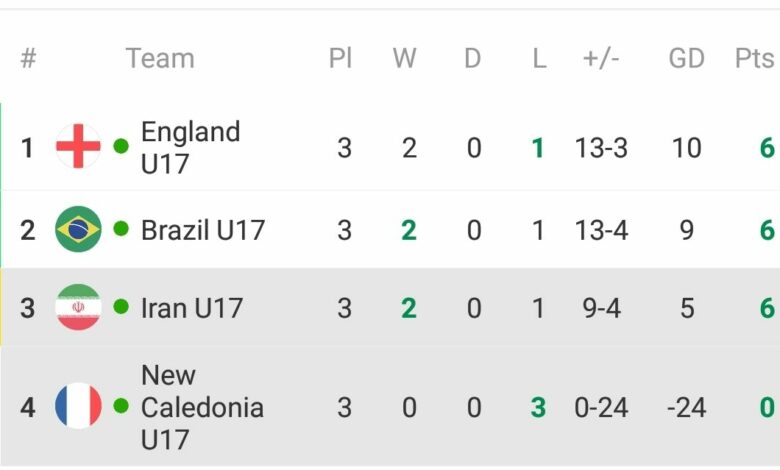Click New Caledonia's -24 goal difference
The width and height of the screenshot is (780, 470).
click(686, 408)
